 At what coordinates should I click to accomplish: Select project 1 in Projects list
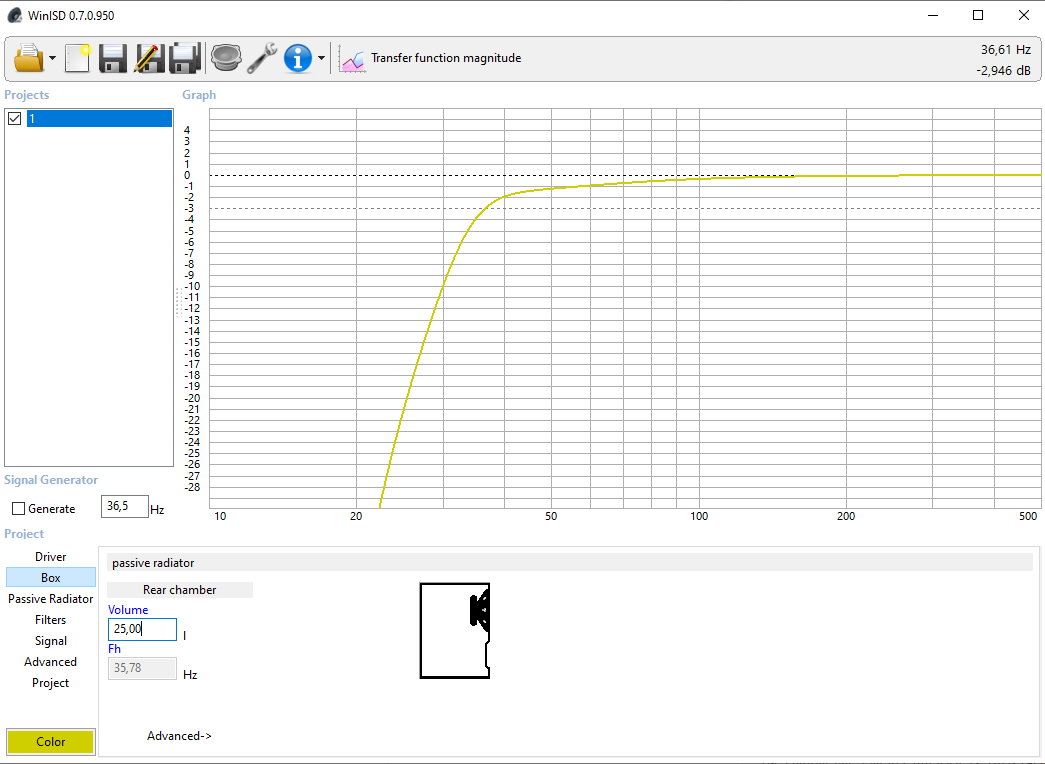99,119
